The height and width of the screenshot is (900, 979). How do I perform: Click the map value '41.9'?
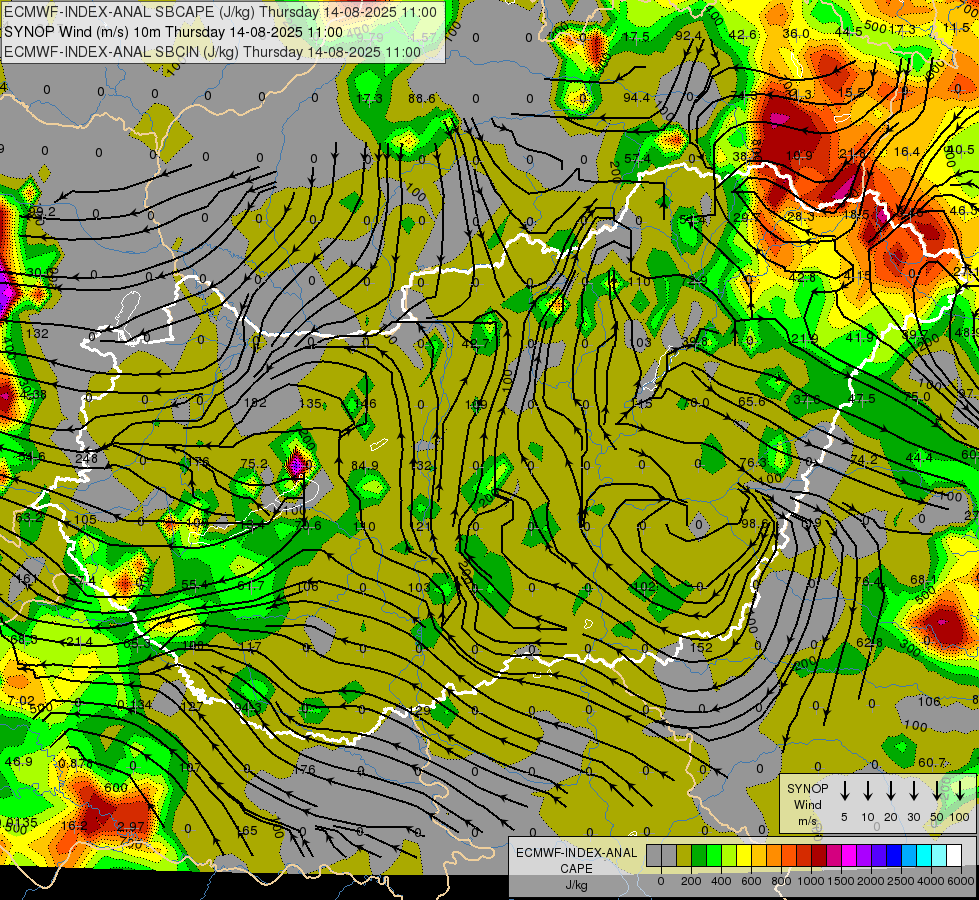click(x=860, y=338)
